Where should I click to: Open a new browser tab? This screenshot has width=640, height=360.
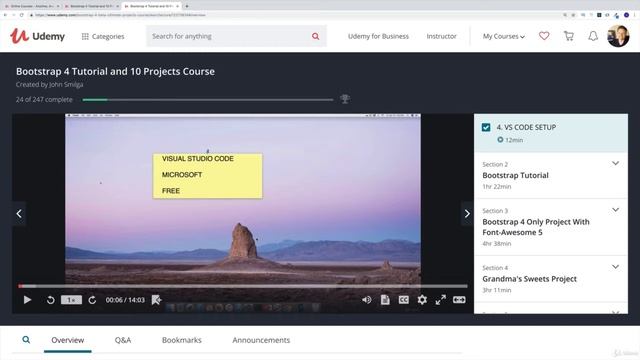187,6
